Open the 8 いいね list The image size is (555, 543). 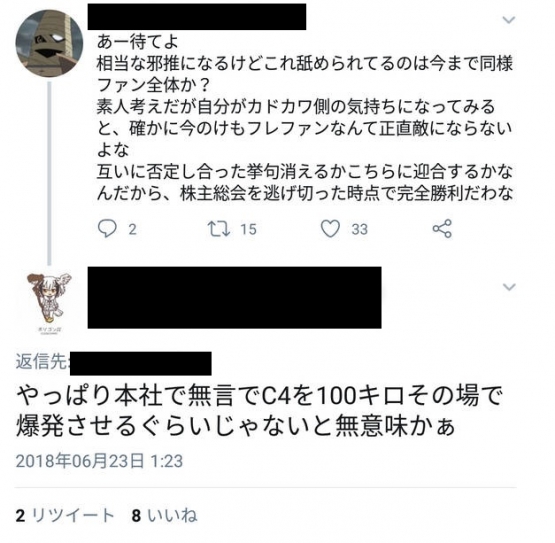[x=164, y=515]
